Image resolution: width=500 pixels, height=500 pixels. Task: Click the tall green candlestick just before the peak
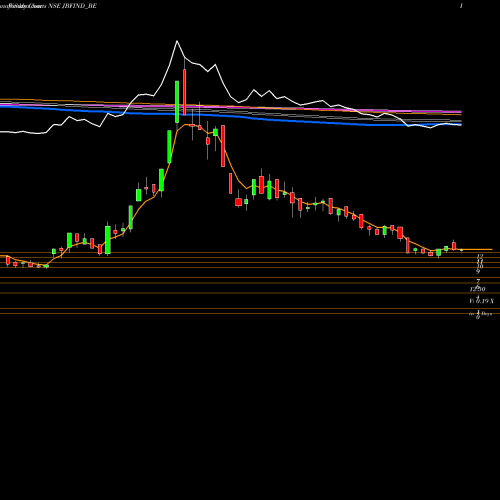click(x=177, y=102)
